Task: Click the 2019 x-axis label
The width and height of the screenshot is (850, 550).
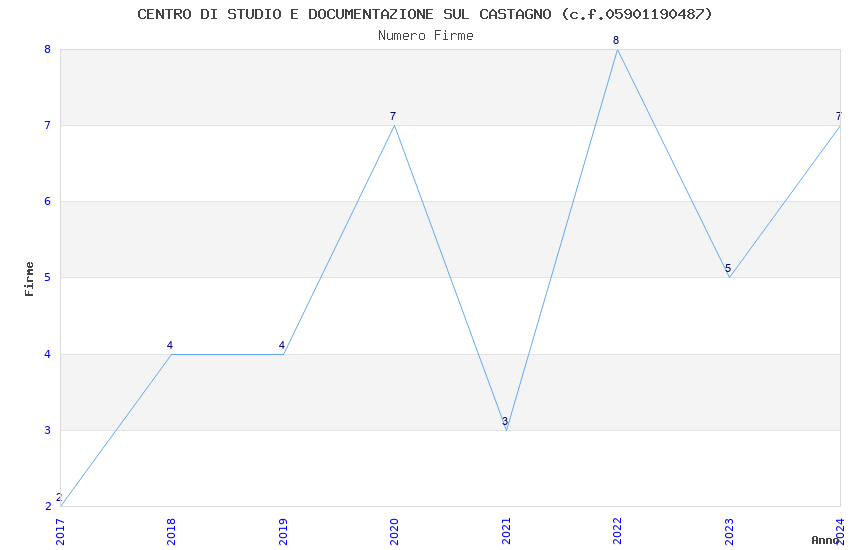Action: coord(283,532)
